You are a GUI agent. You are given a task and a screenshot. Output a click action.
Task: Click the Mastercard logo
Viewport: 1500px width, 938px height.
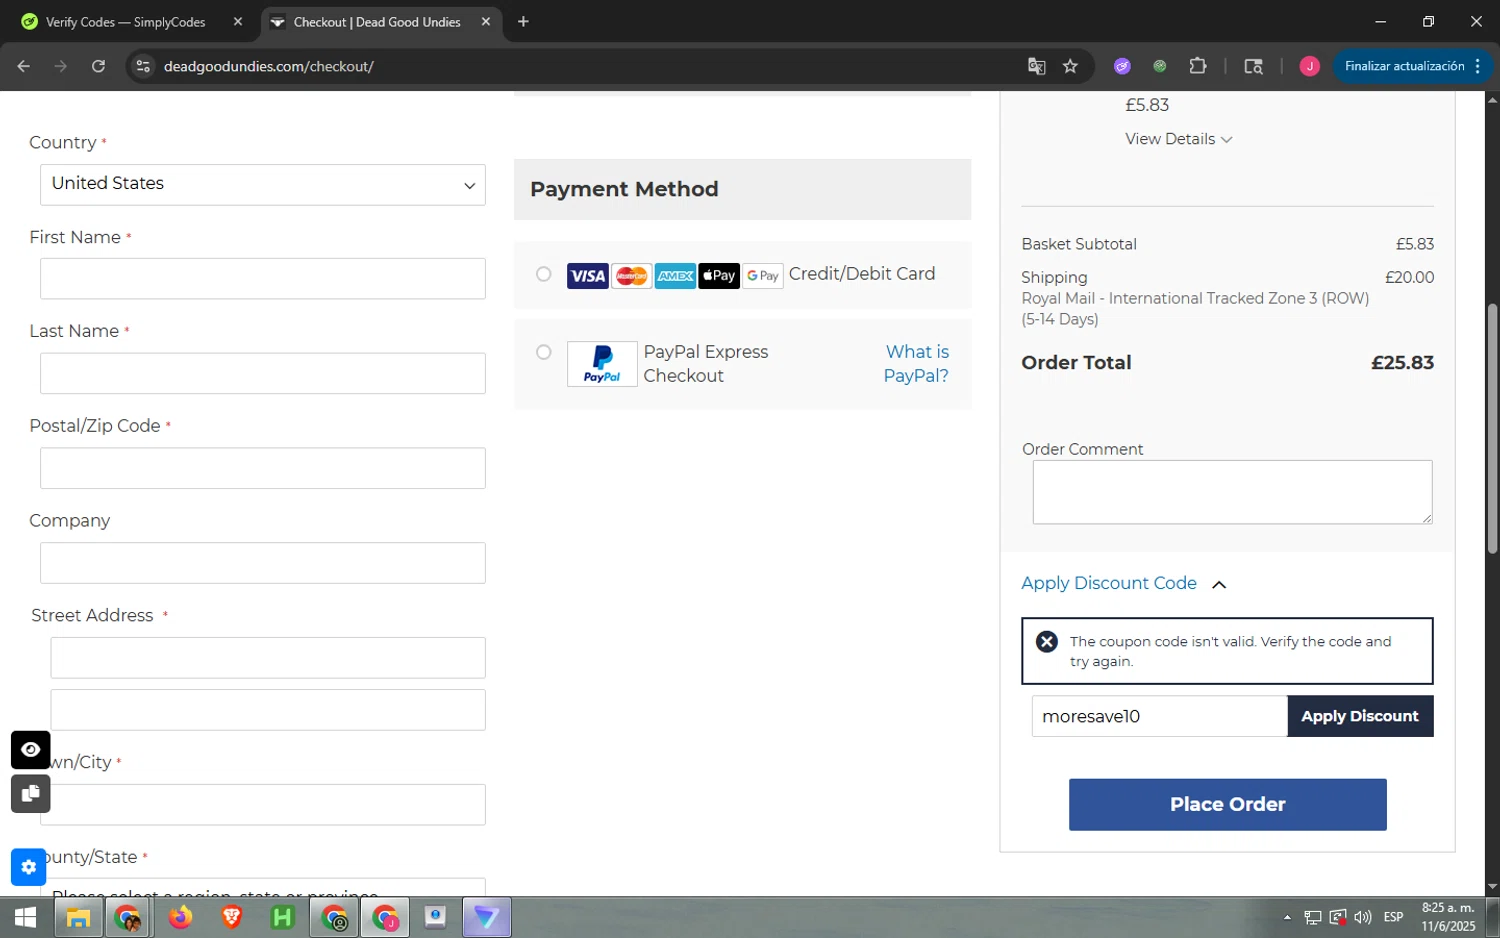tap(631, 276)
